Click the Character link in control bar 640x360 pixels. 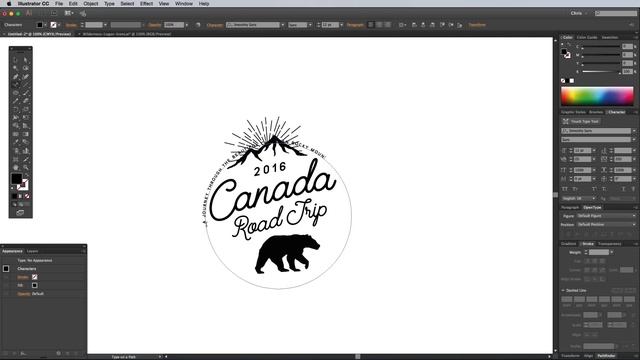tap(215, 25)
